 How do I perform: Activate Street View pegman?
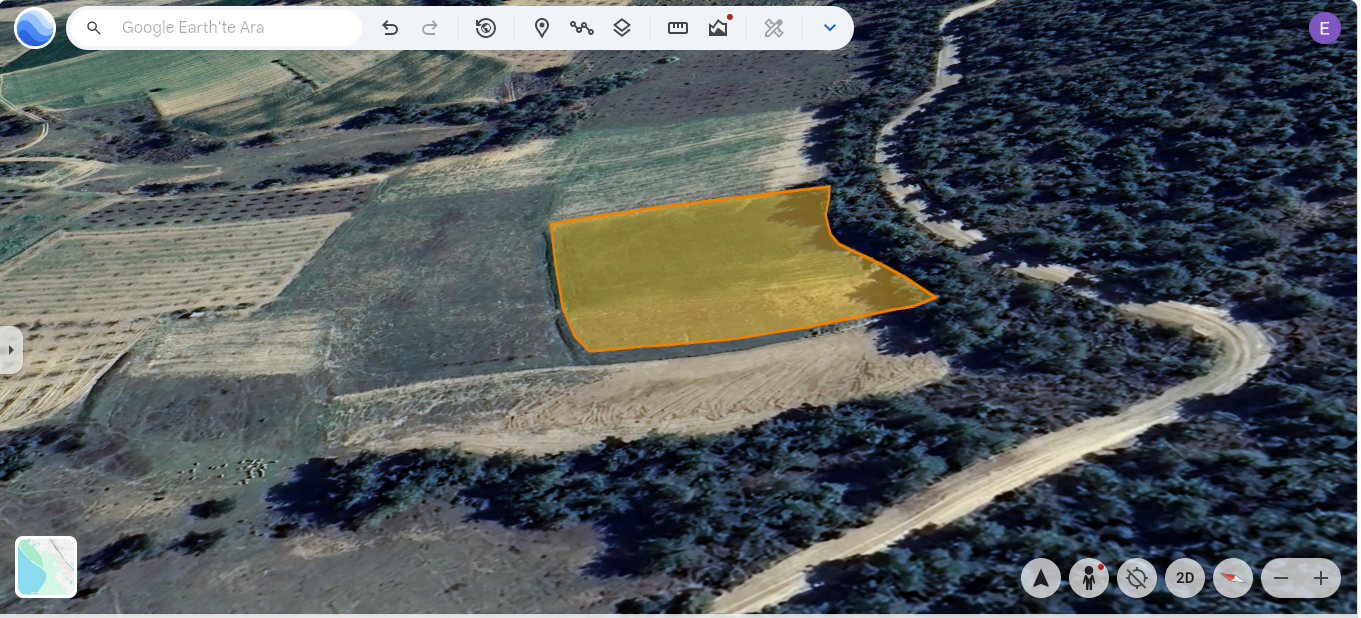[1089, 578]
